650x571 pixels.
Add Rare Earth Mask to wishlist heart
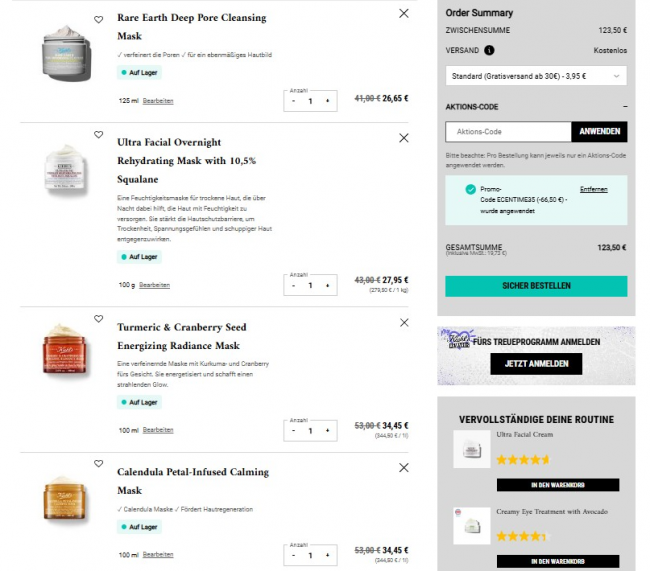click(x=98, y=19)
